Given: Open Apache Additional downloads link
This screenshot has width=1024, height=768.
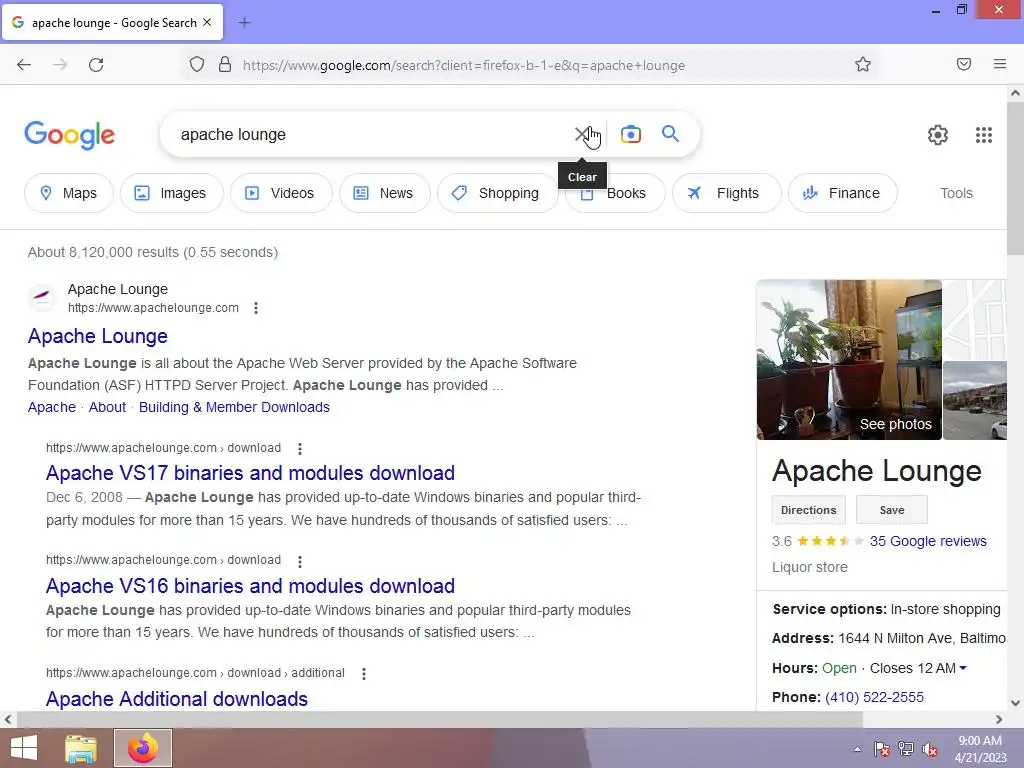Looking at the screenshot, I should point(176,699).
